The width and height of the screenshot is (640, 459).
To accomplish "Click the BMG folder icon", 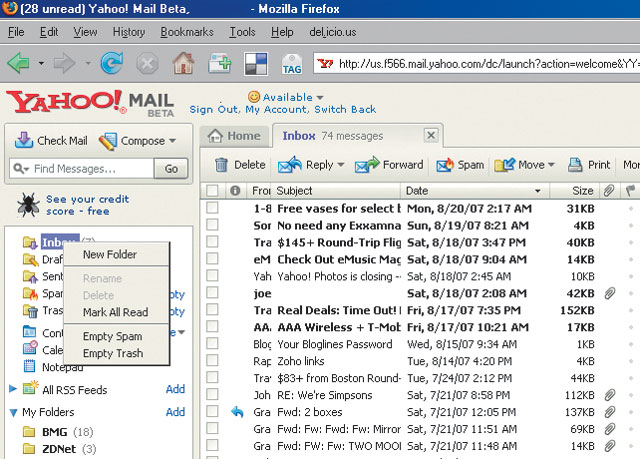I will coord(29,432).
